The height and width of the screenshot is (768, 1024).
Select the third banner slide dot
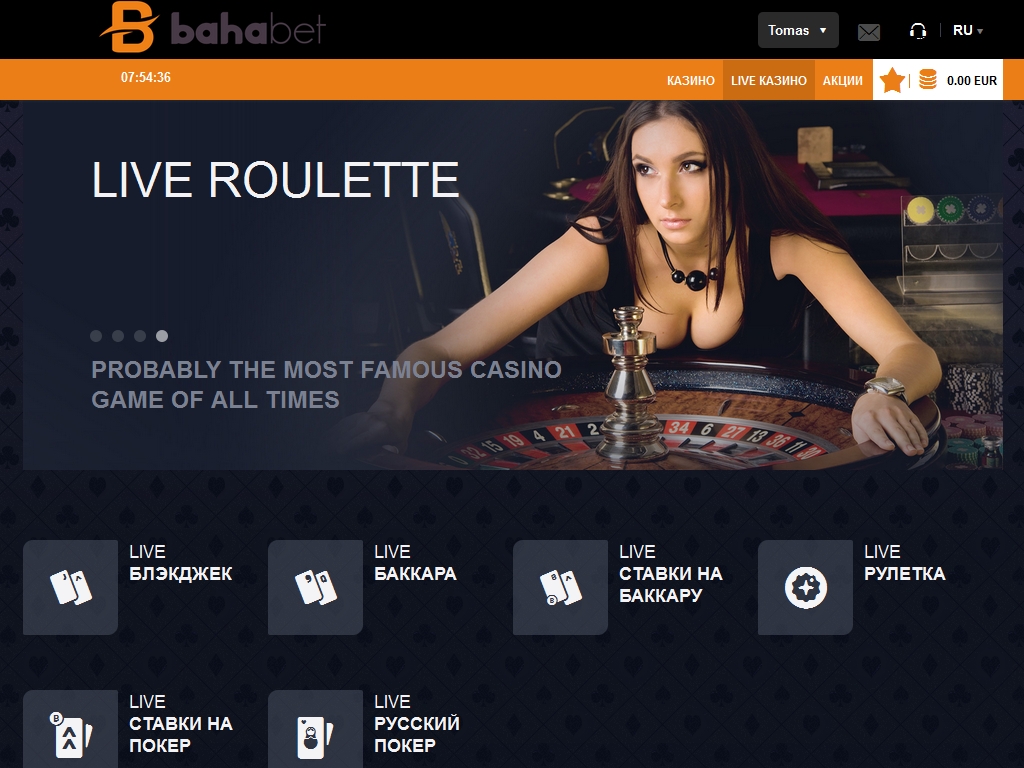pos(140,336)
